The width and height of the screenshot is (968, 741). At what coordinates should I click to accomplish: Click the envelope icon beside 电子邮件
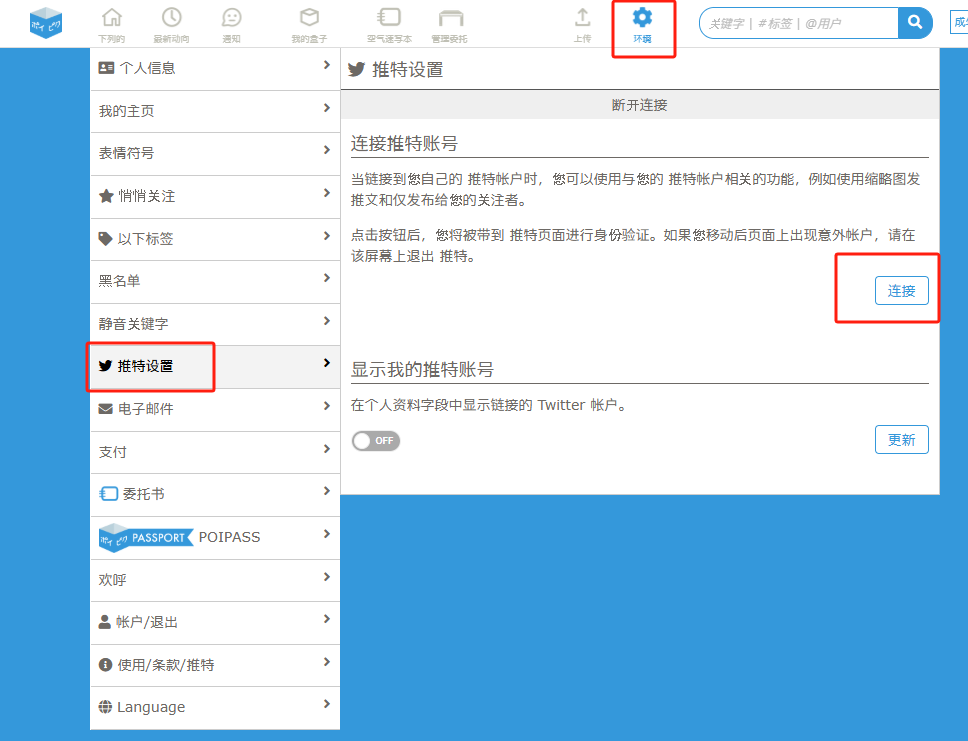[x=106, y=409]
